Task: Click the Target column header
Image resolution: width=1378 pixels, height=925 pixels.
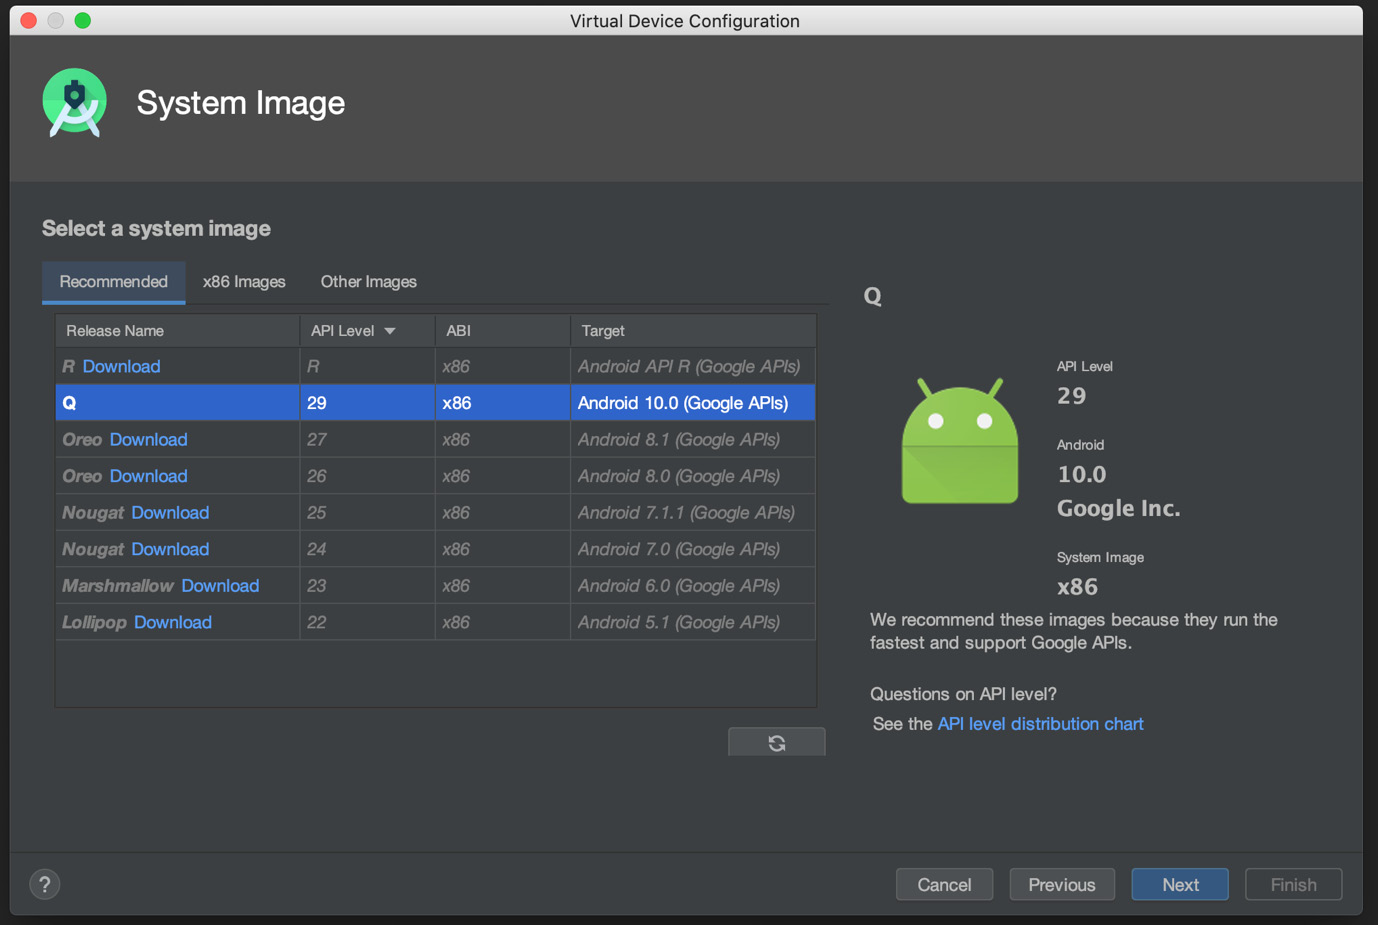Action: [x=693, y=330]
